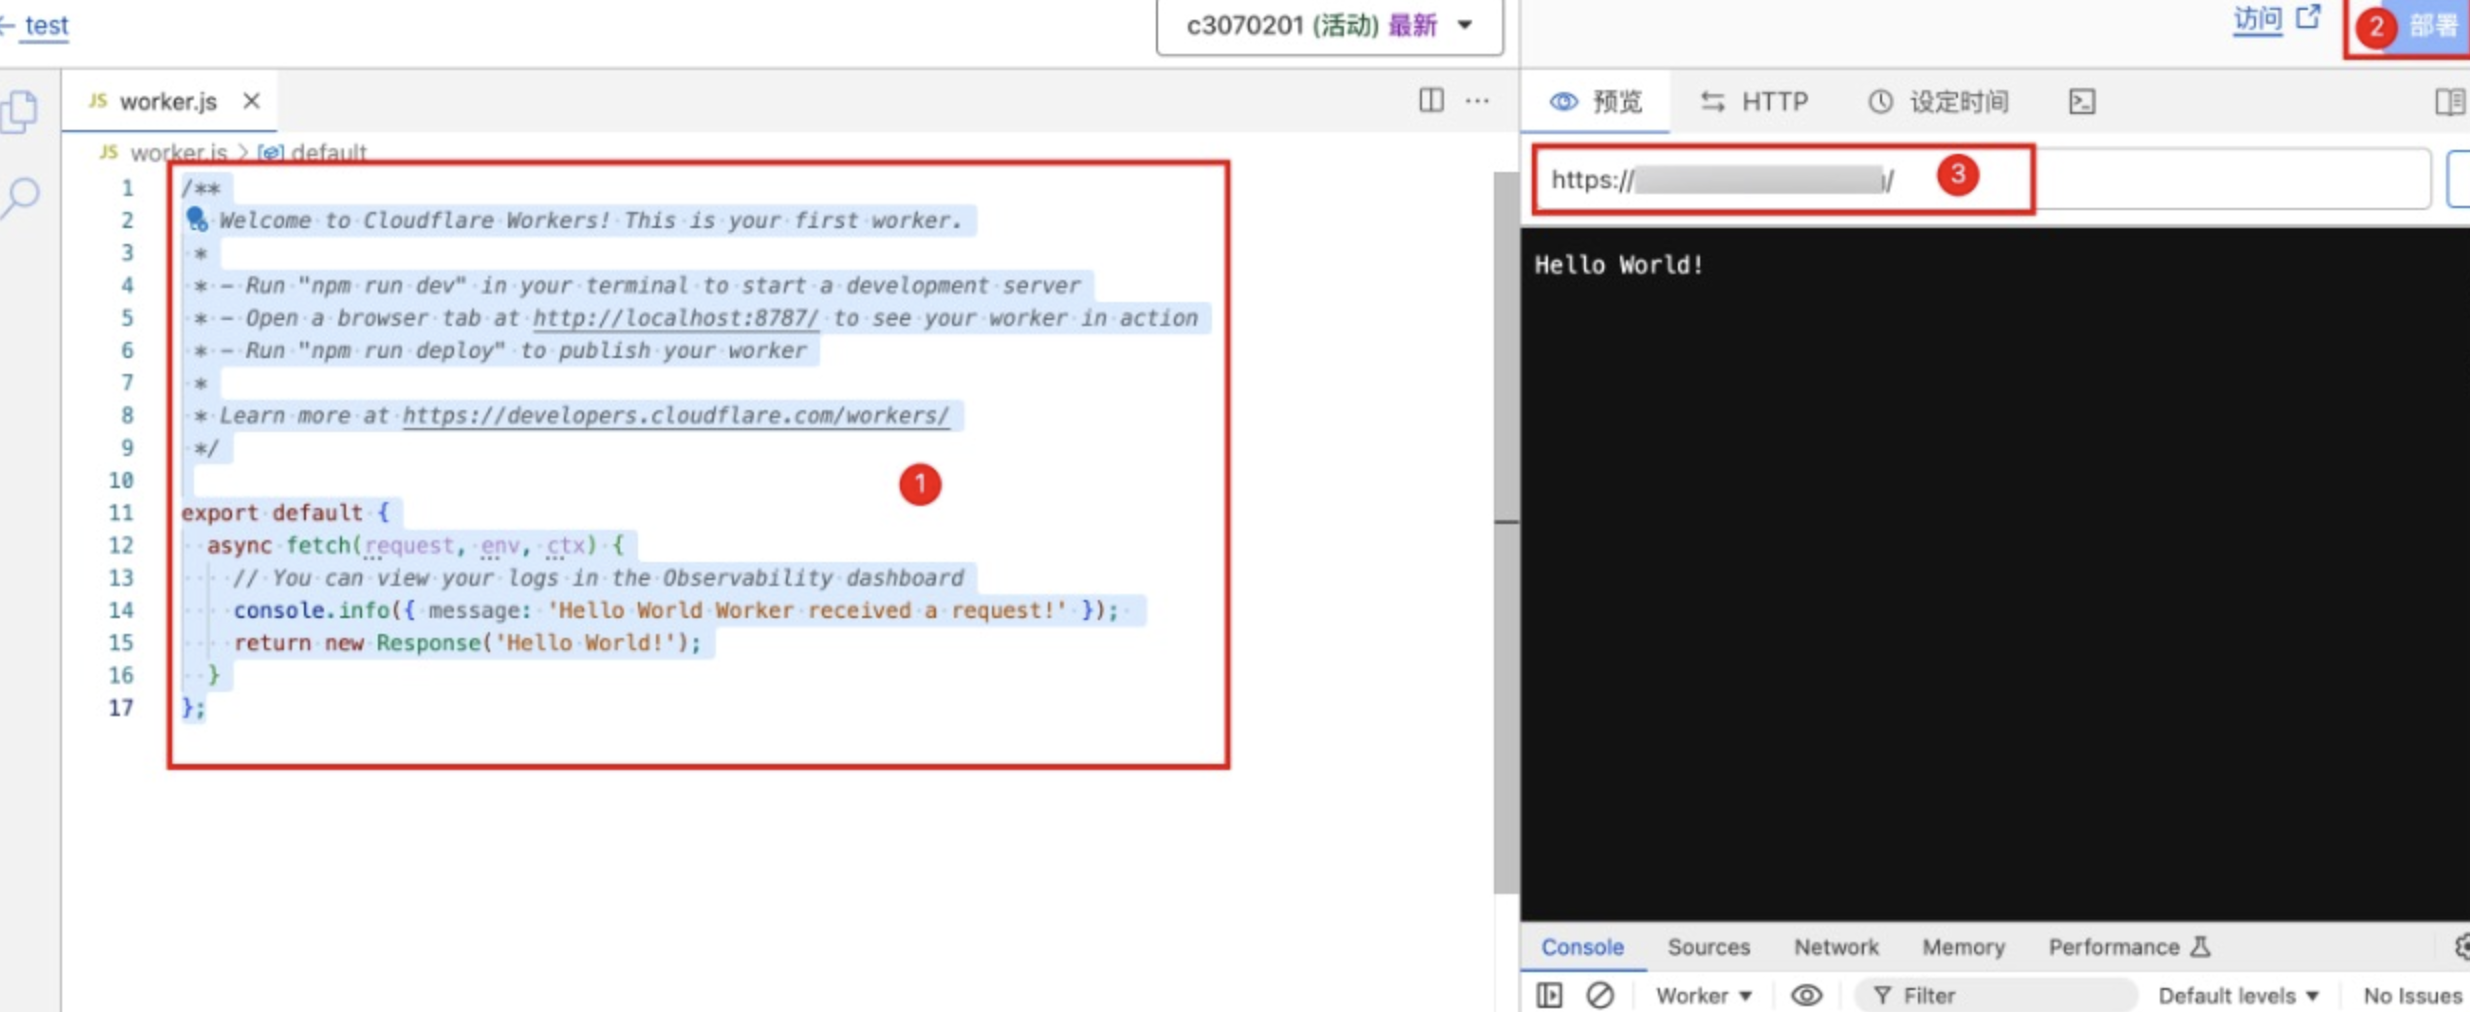Viewport: 2470px width, 1012px height.
Task: Select the Memory devtools tab
Action: pyautogui.click(x=1963, y=947)
